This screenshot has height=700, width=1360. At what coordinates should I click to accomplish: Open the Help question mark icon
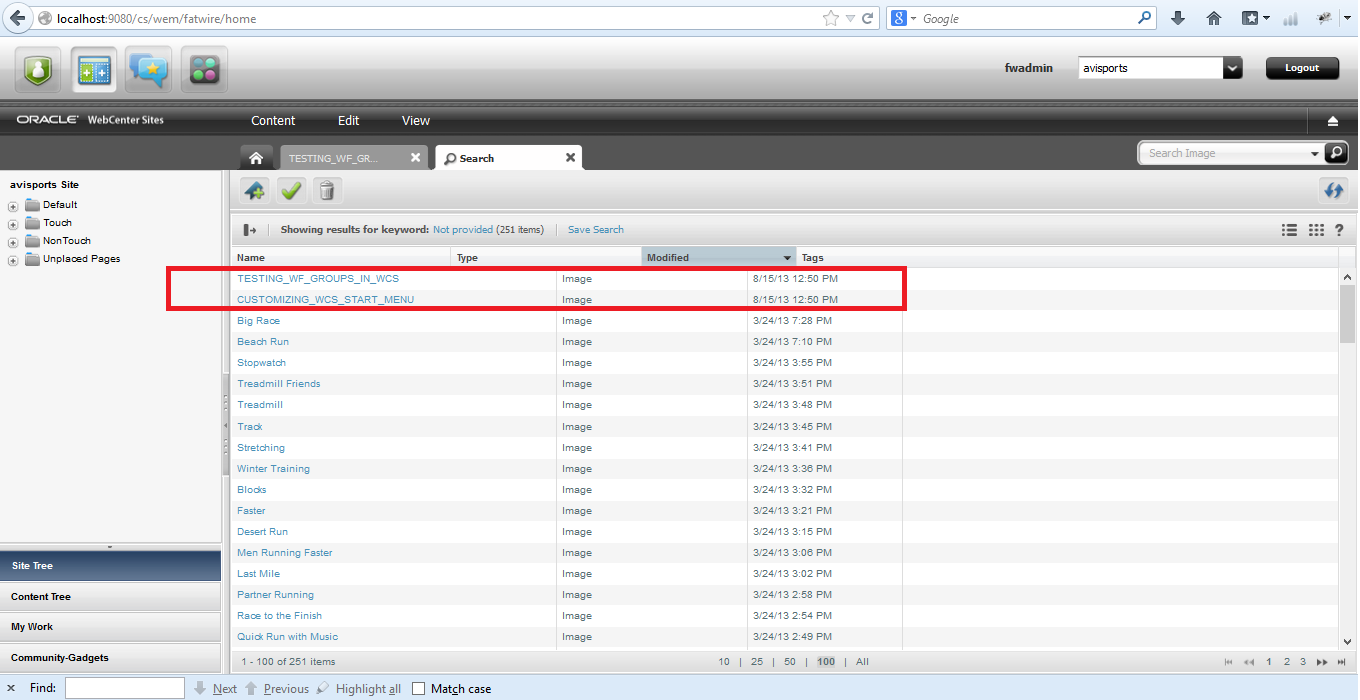click(x=1339, y=229)
